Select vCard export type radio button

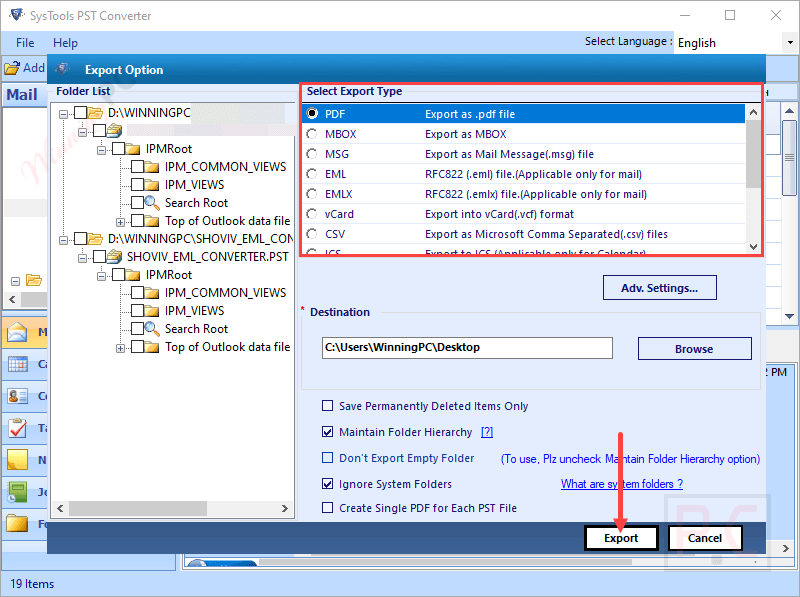(x=312, y=214)
